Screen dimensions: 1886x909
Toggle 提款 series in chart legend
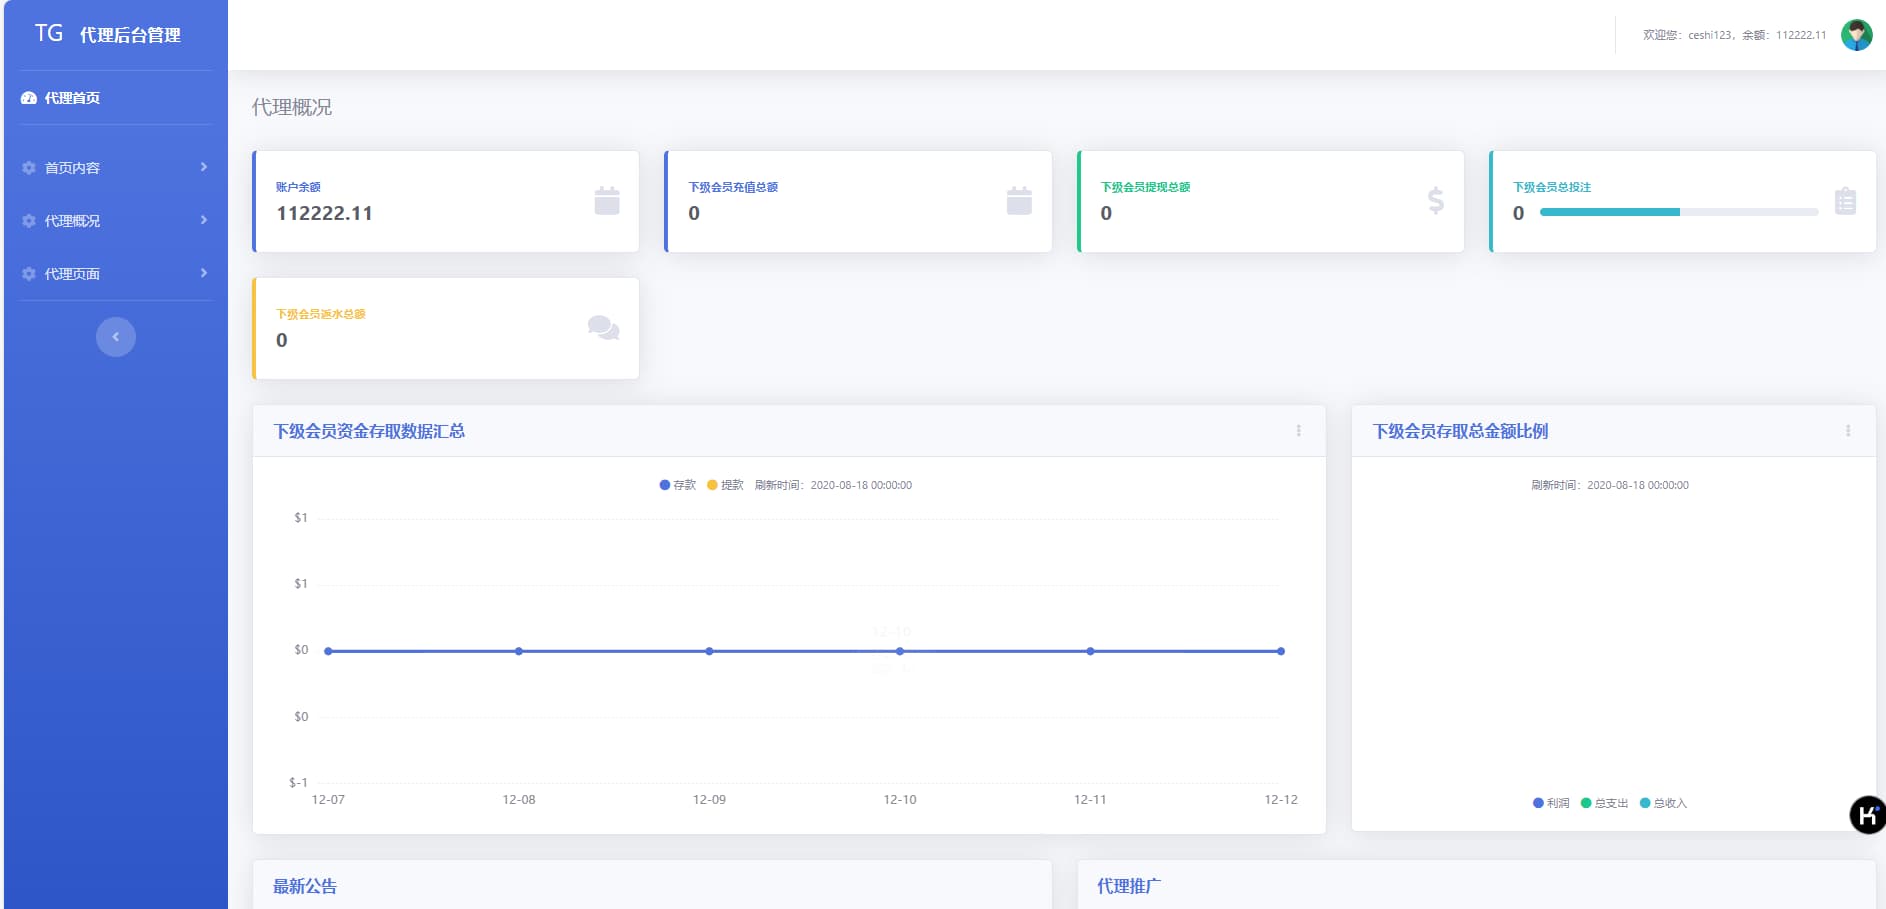click(x=726, y=485)
